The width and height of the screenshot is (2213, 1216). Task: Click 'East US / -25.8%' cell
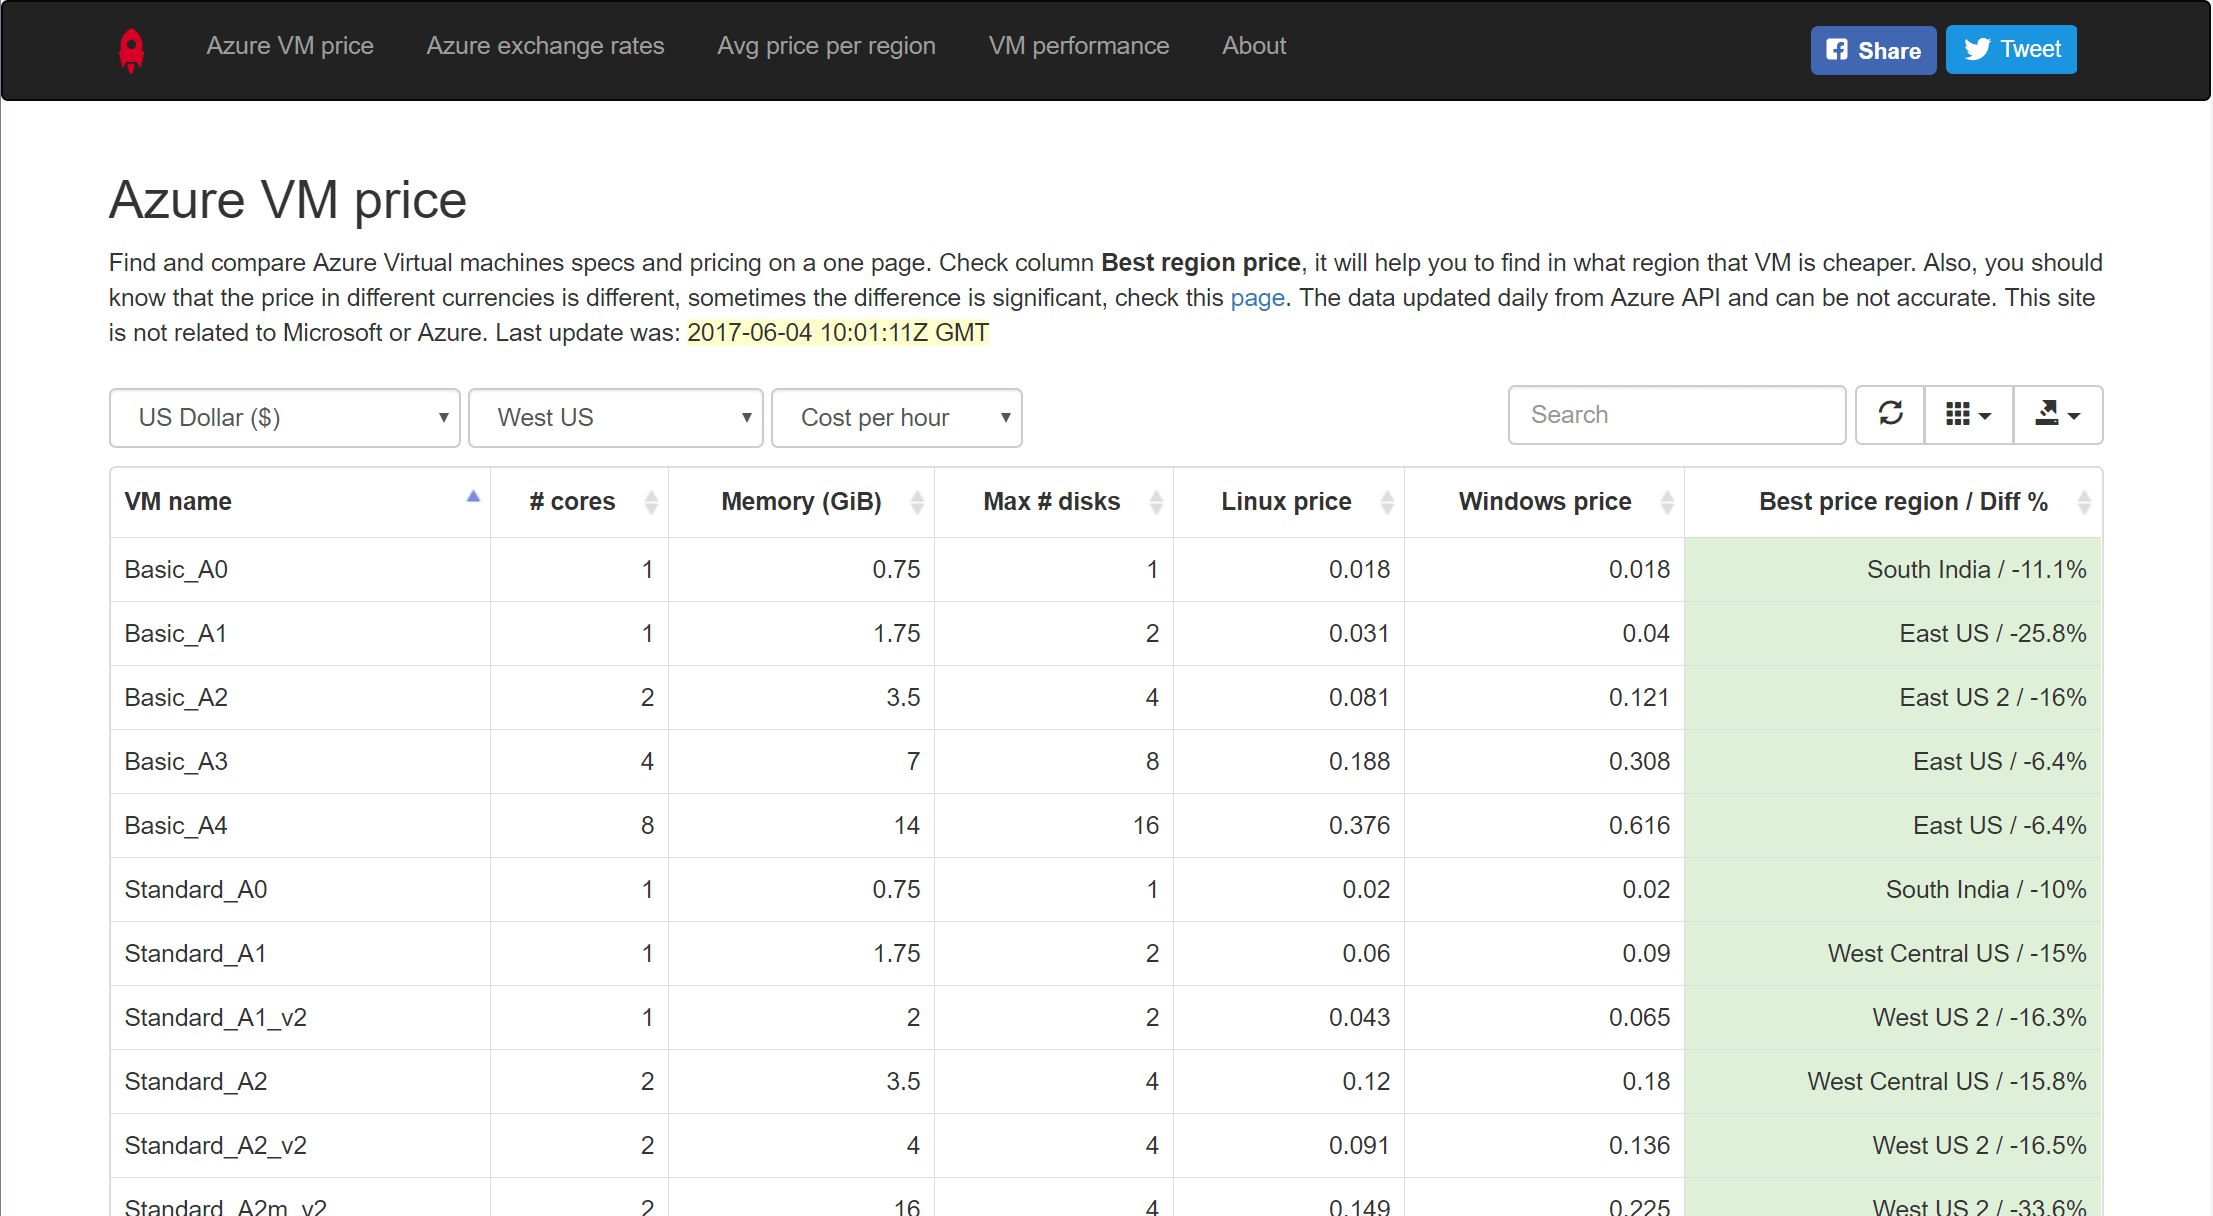click(1893, 634)
